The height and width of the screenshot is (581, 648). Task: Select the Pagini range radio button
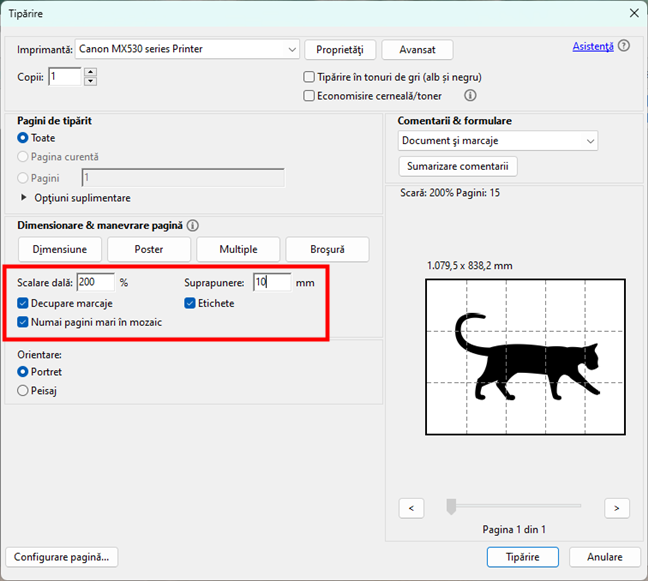(23, 178)
